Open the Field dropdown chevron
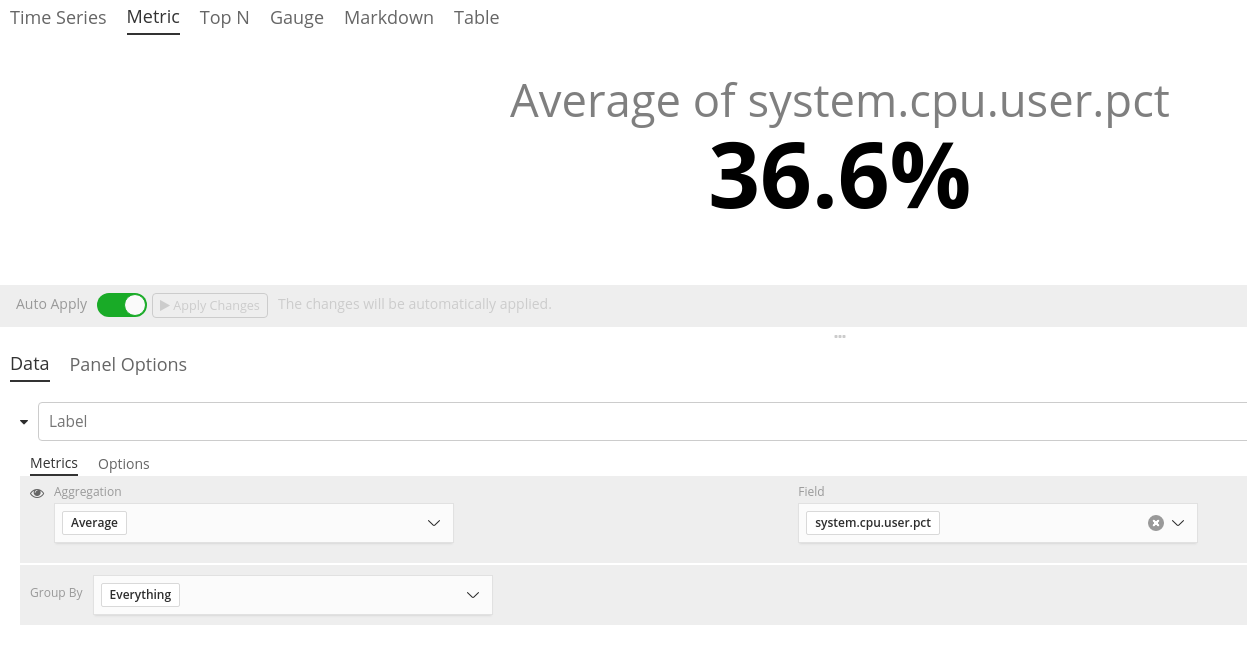Screen dimensions: 1247x655 point(1179,522)
